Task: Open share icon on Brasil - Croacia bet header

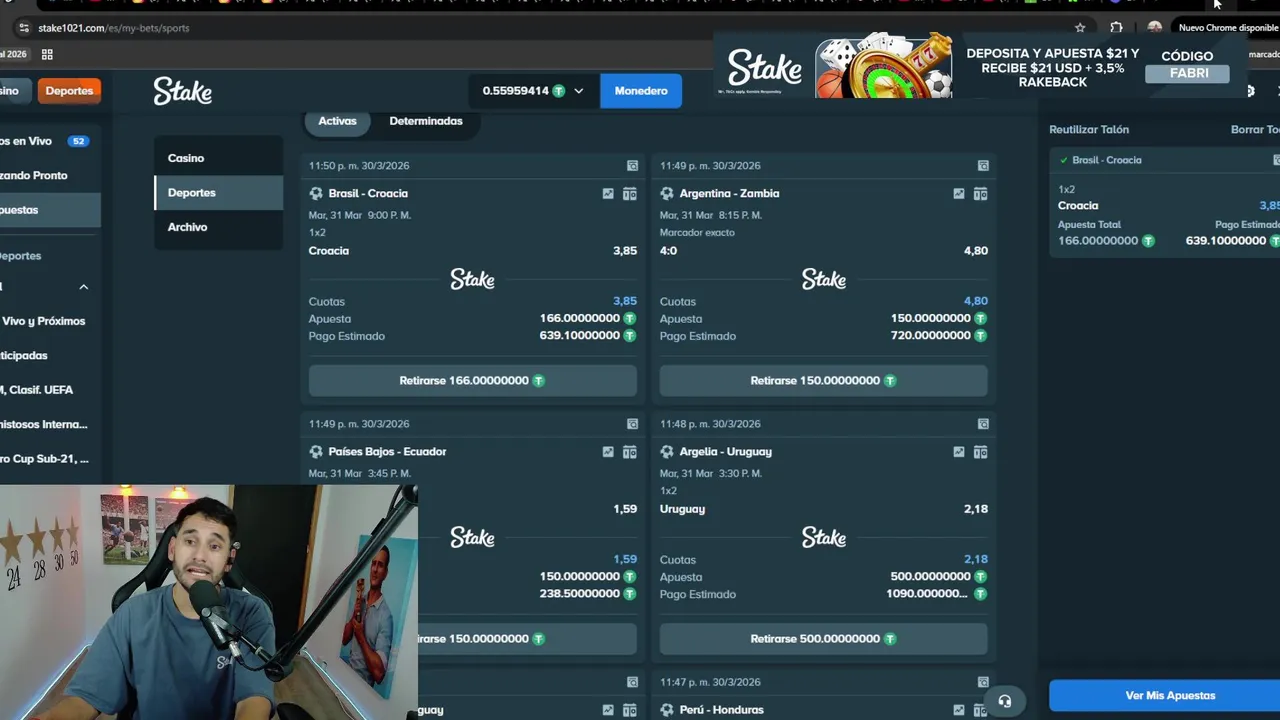Action: pyautogui.click(x=632, y=166)
